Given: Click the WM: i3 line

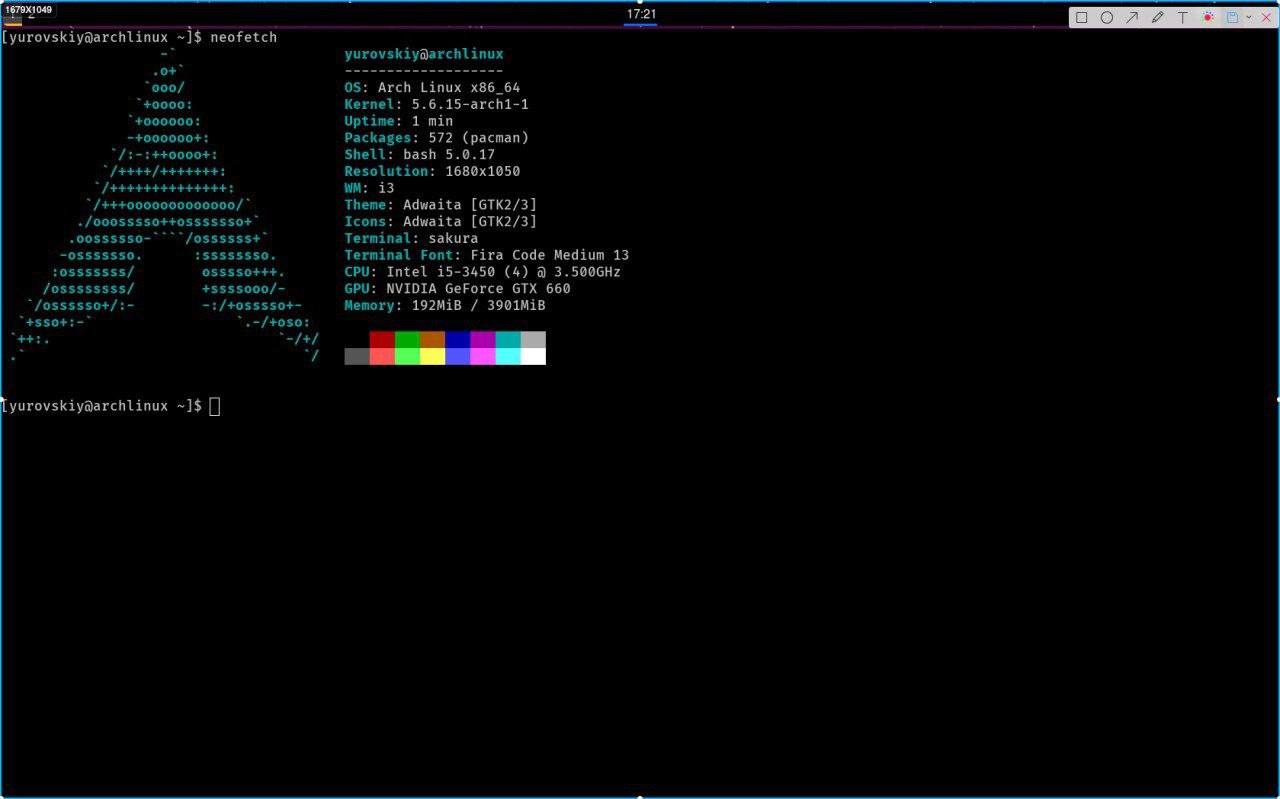Looking at the screenshot, I should pyautogui.click(x=369, y=188).
